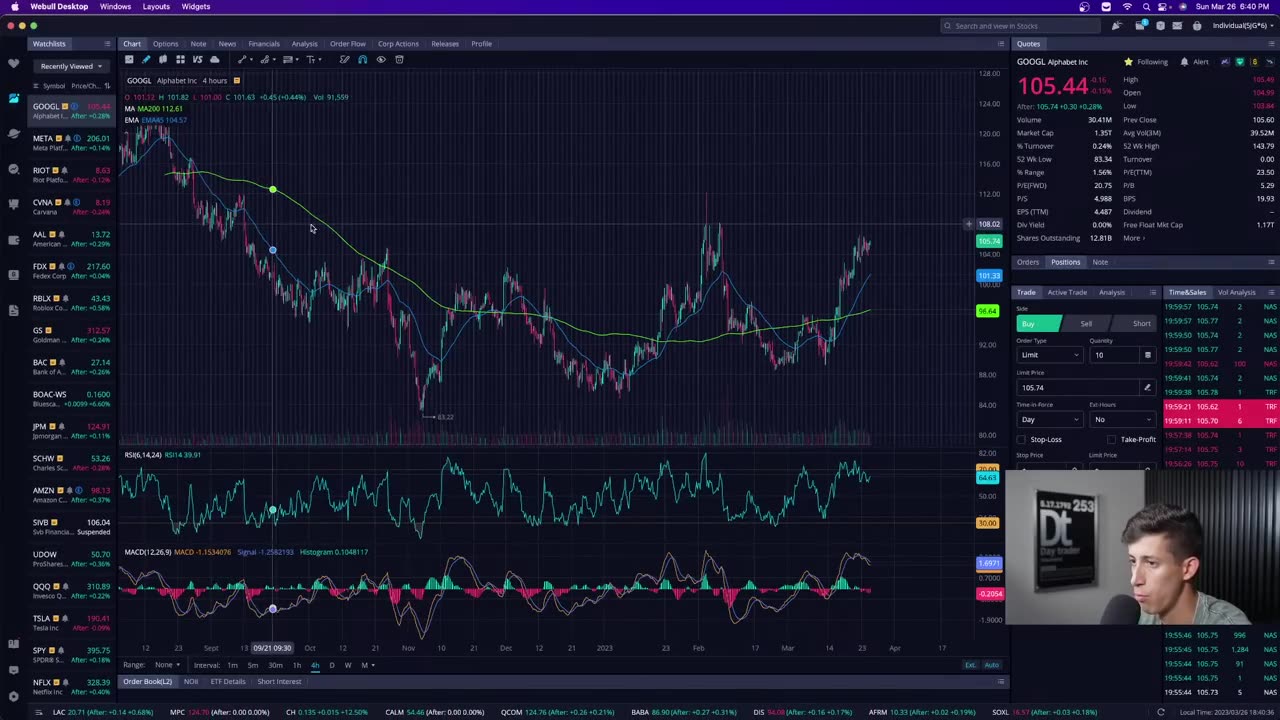
Task: Click the 108.02 price axis marker
Action: (x=988, y=224)
